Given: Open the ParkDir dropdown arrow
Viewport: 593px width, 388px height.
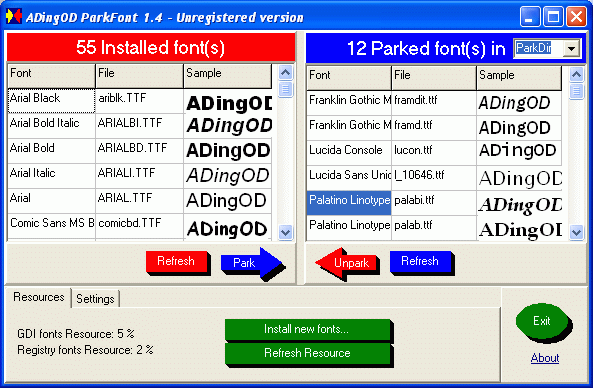Looking at the screenshot, I should 571,48.
